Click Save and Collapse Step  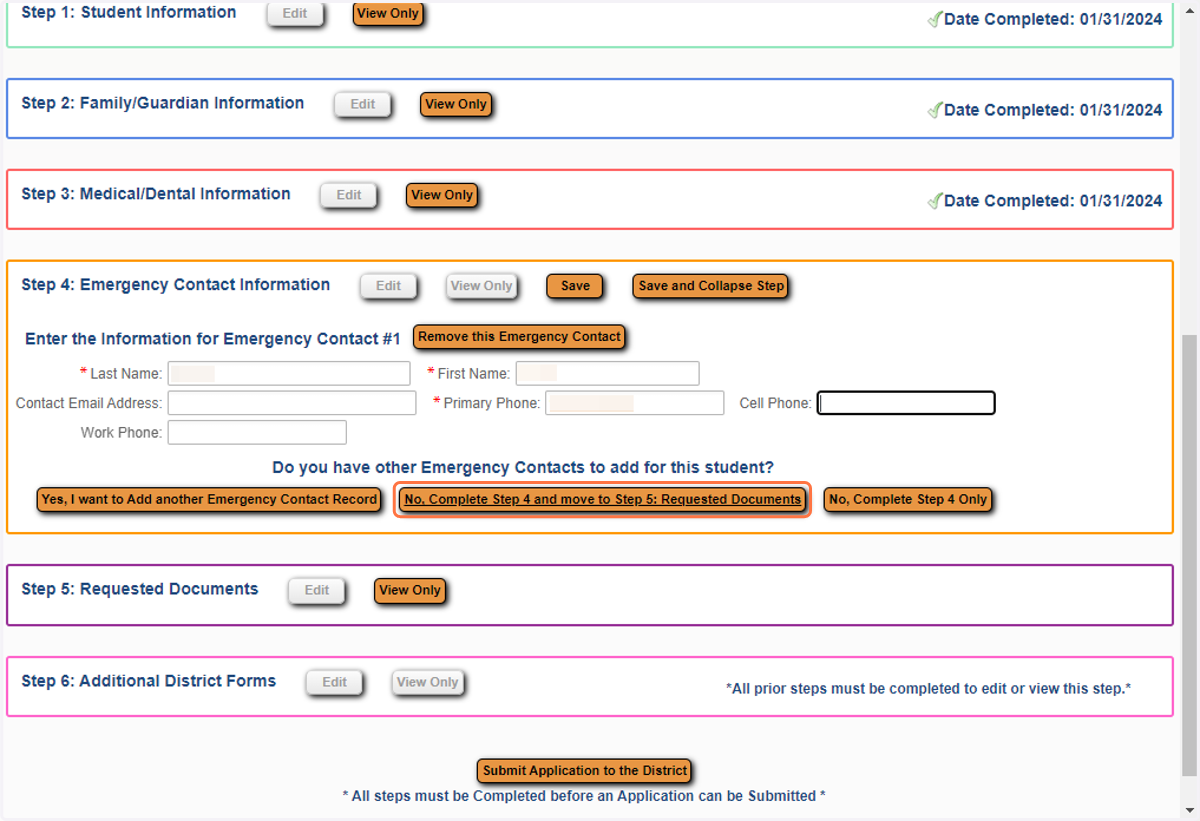[x=711, y=286]
